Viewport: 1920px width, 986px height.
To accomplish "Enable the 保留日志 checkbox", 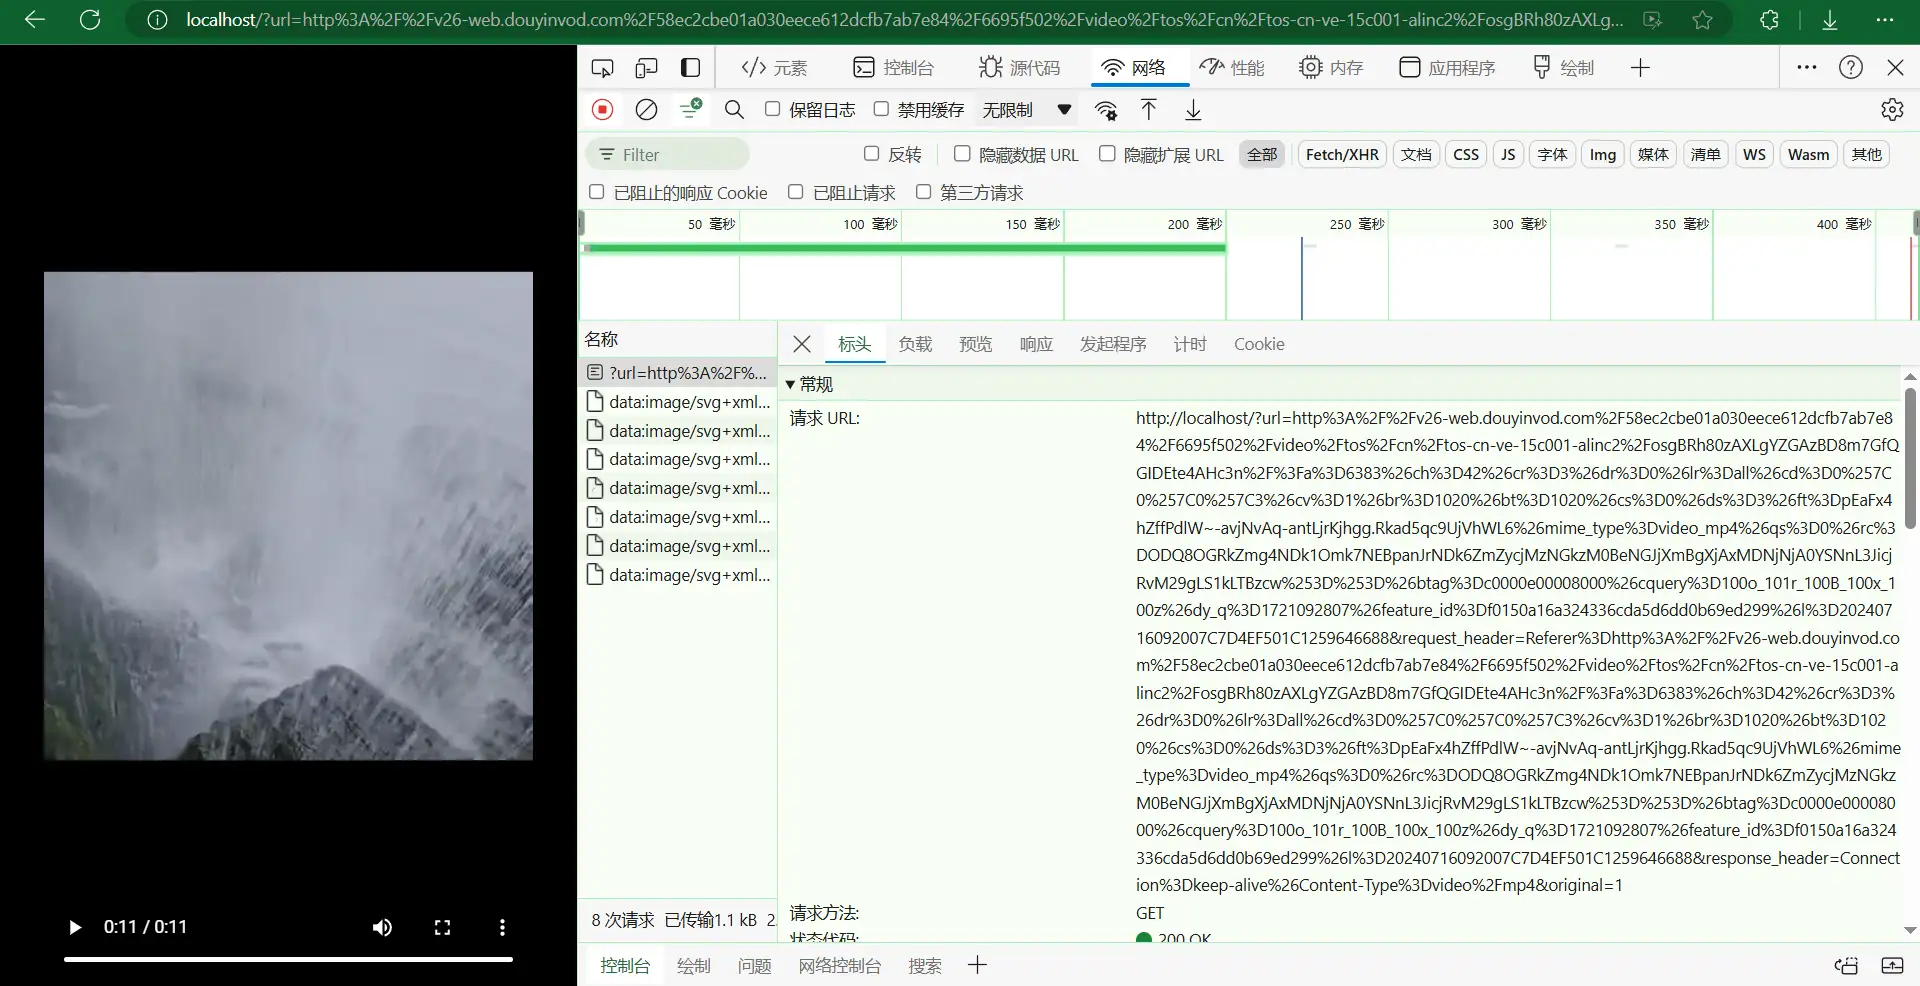I will coord(773,109).
